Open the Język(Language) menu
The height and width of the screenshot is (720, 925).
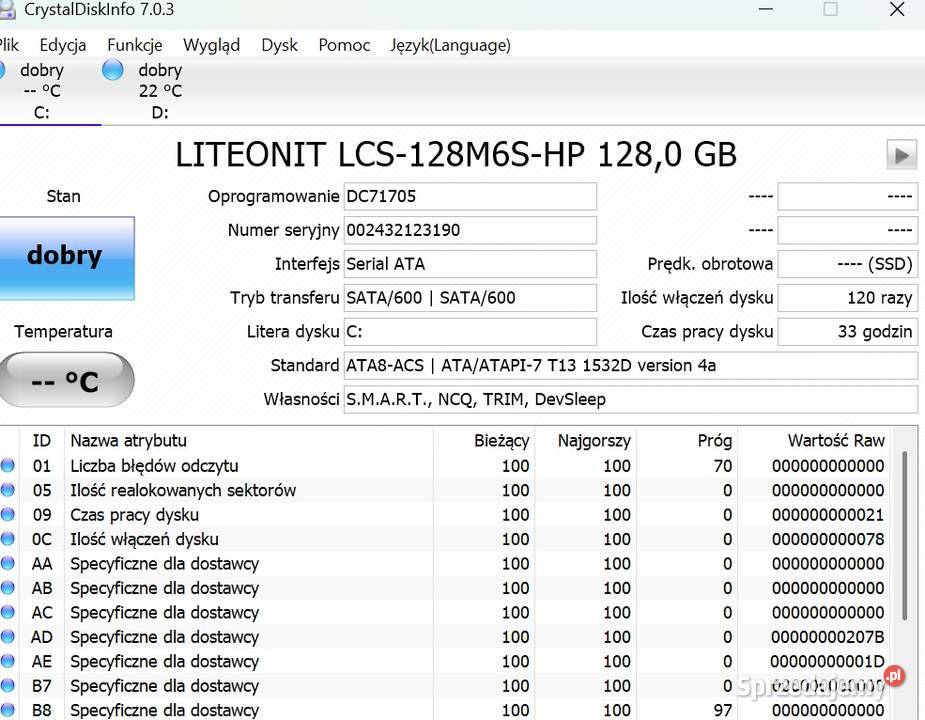tap(450, 45)
